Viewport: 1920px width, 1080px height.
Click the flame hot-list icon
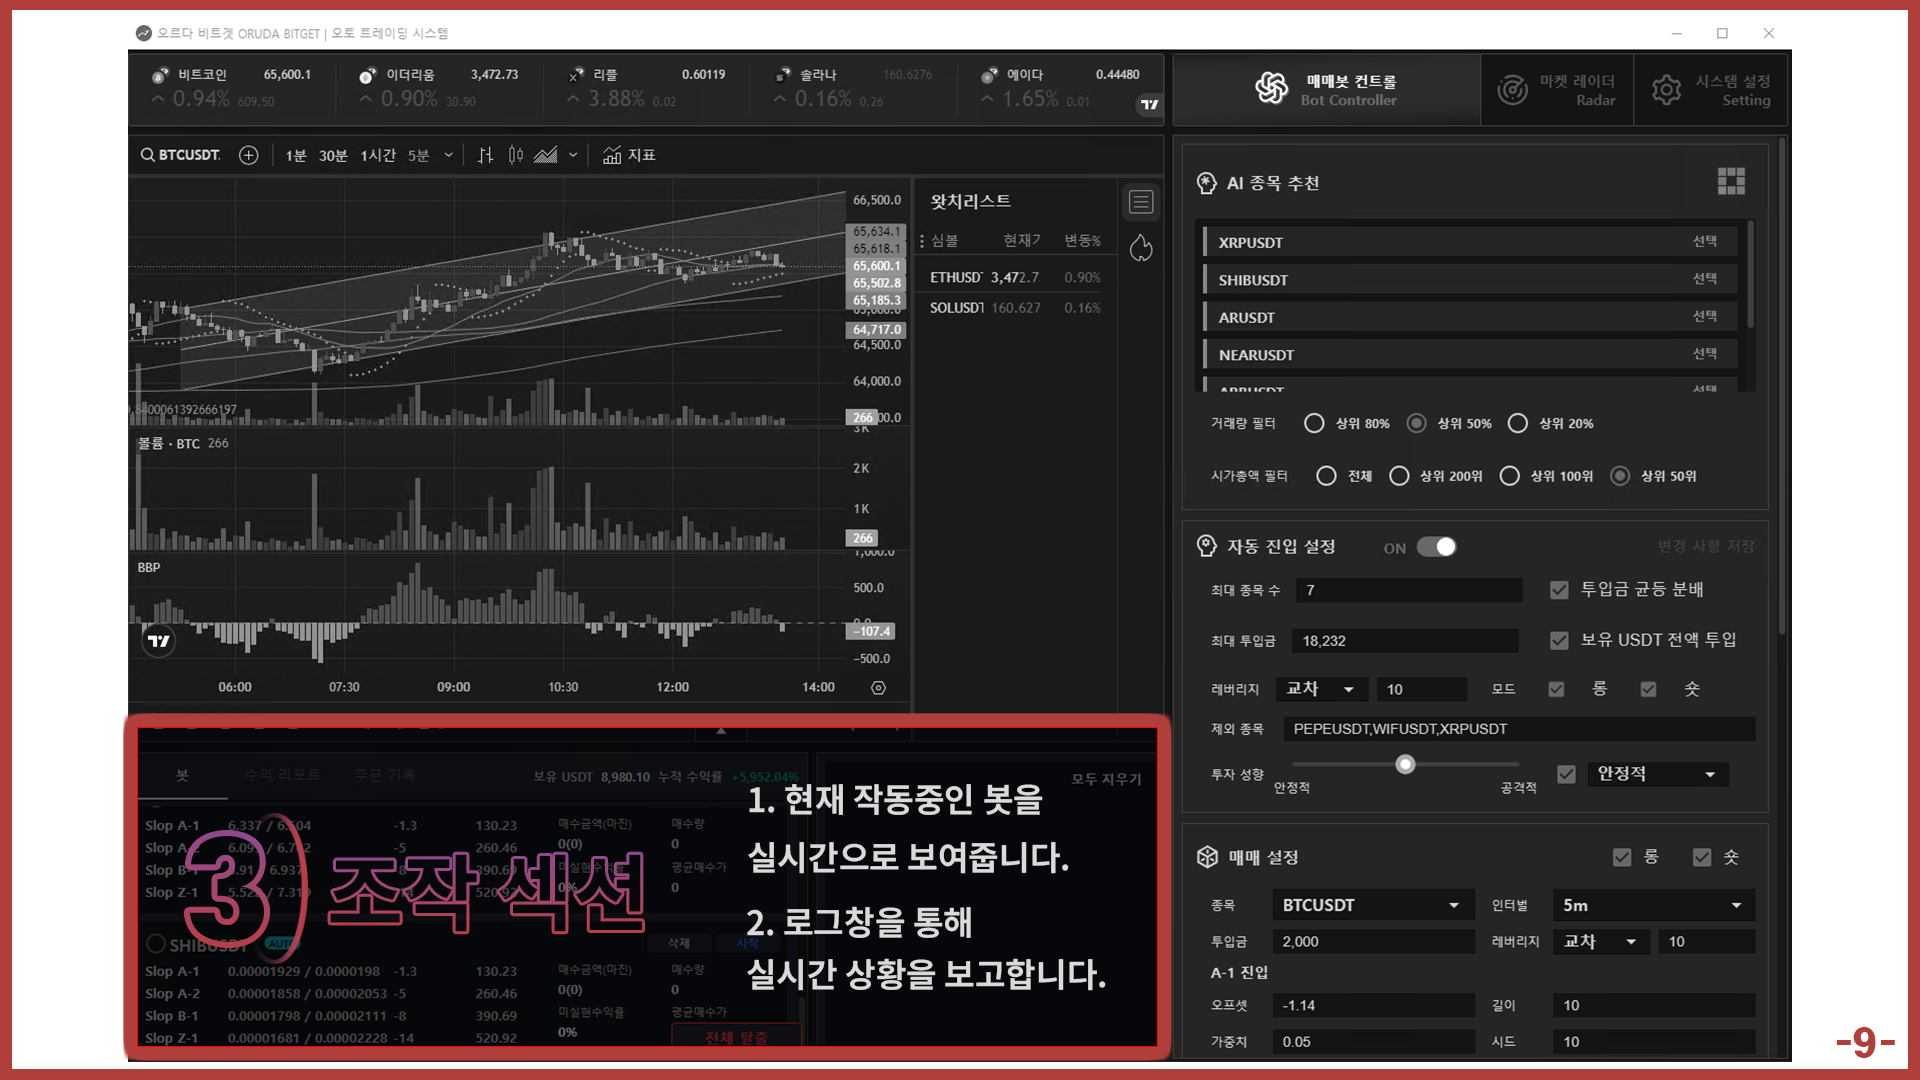1141,248
